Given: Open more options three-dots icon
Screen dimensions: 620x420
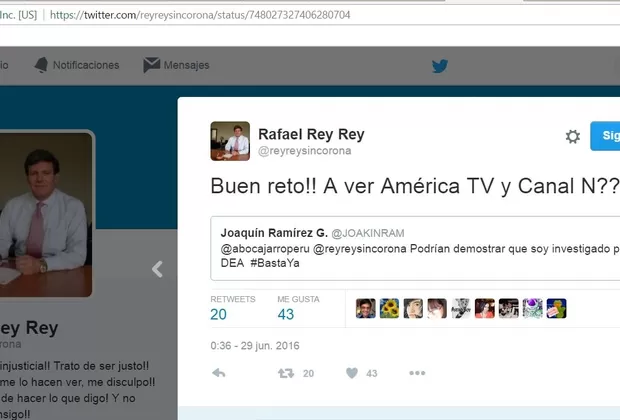Looking at the screenshot, I should (x=417, y=373).
